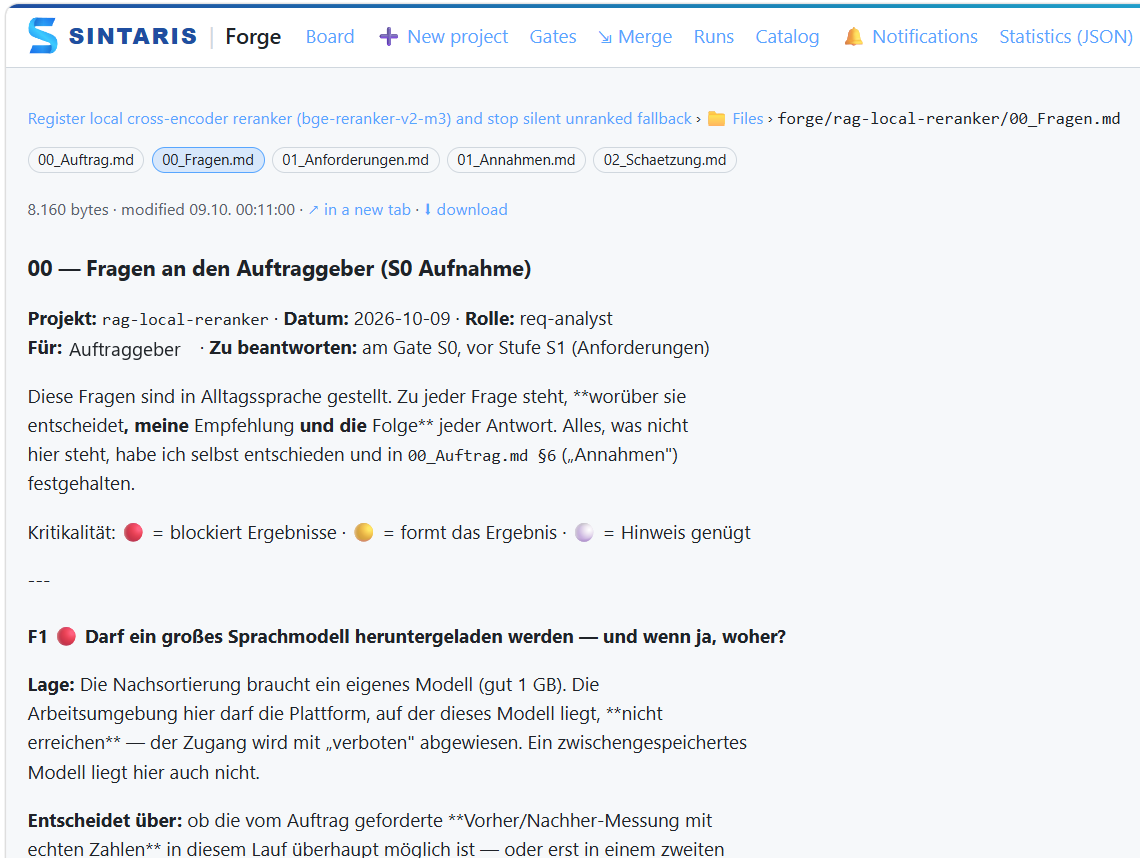Click the plus icon beside New project

click(x=389, y=36)
